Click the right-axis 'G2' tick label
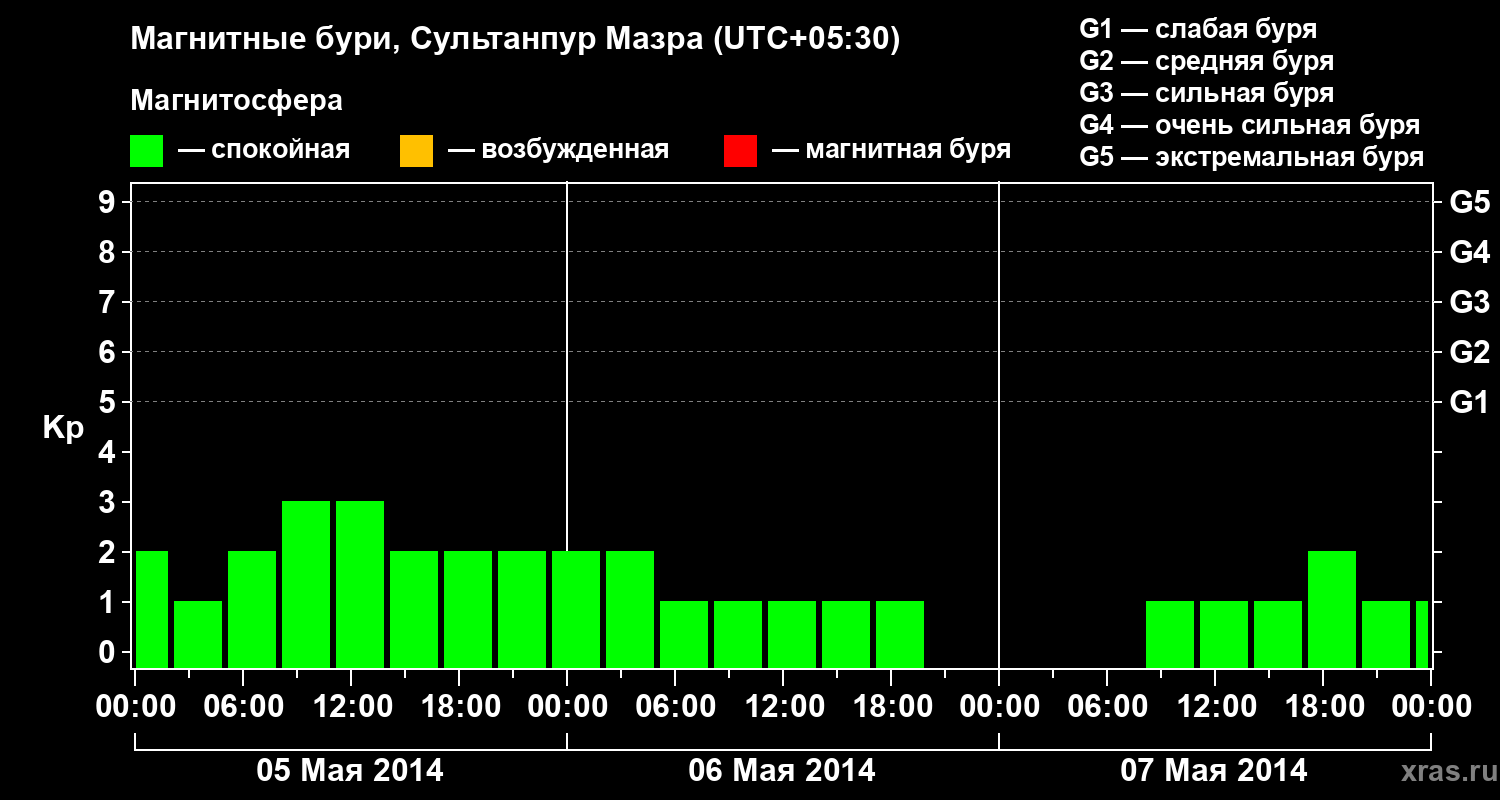The height and width of the screenshot is (800, 1500). [x=1469, y=353]
